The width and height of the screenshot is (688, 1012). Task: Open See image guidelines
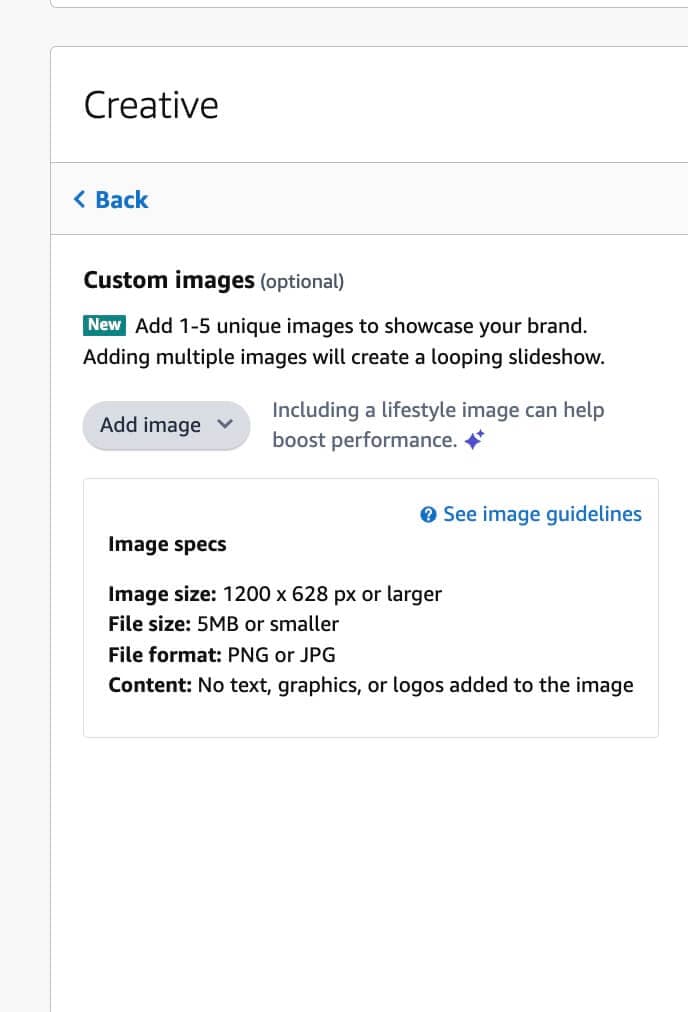pos(540,513)
